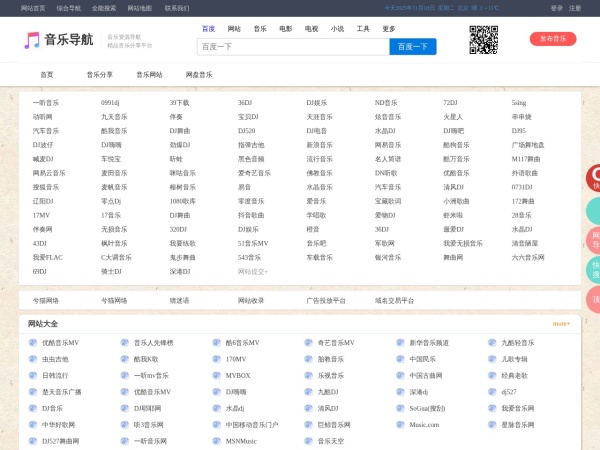
Task: Click the globe icon beside 170MV
Action: point(217,359)
